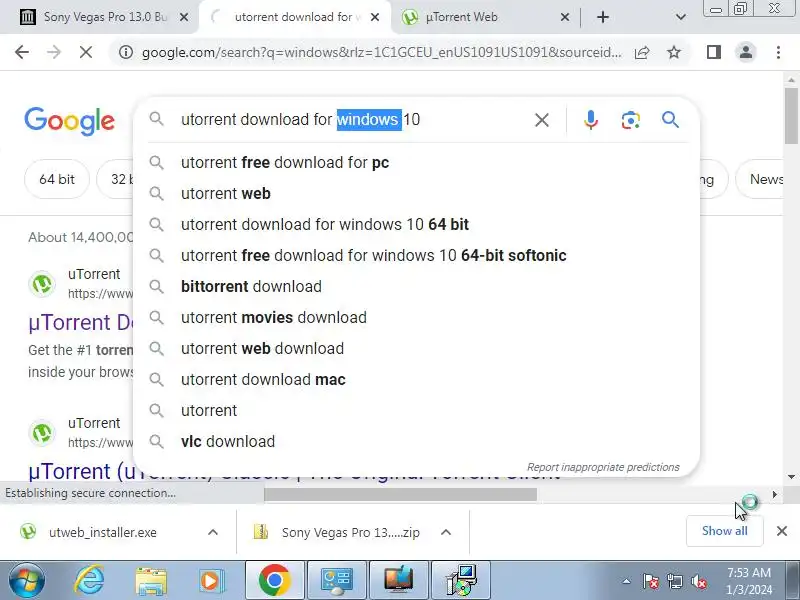Stop loading the page

(86, 52)
